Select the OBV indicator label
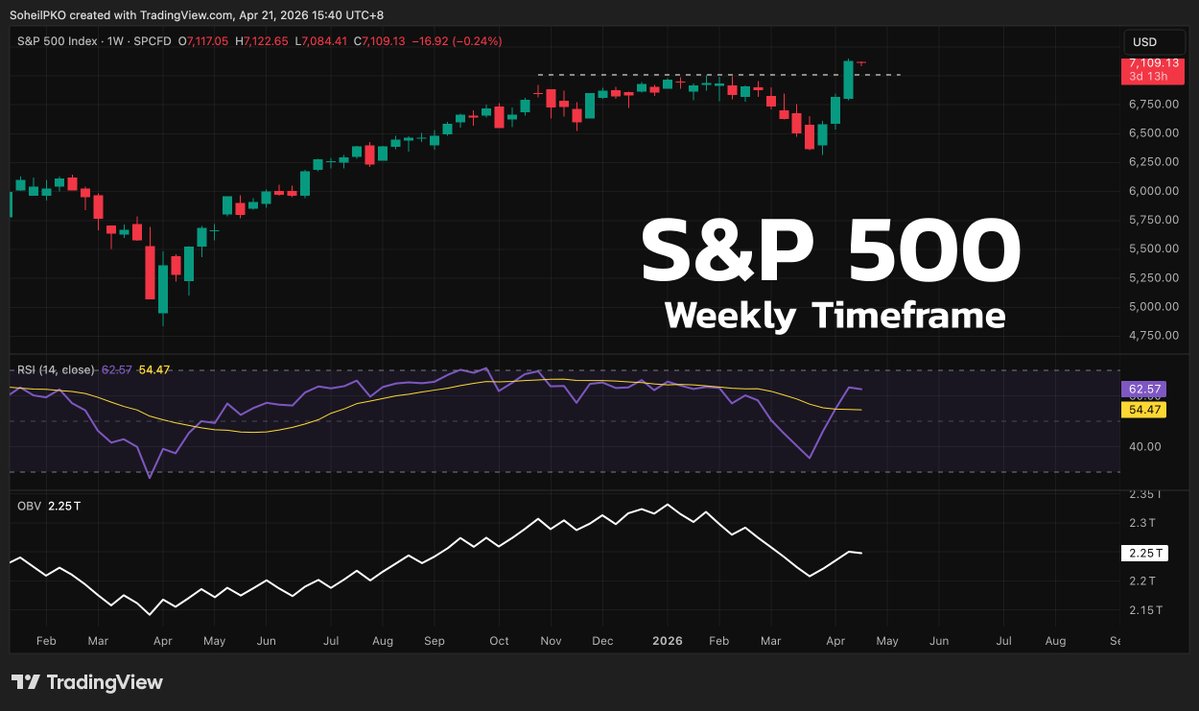1199x711 pixels. pyautogui.click(x=29, y=506)
